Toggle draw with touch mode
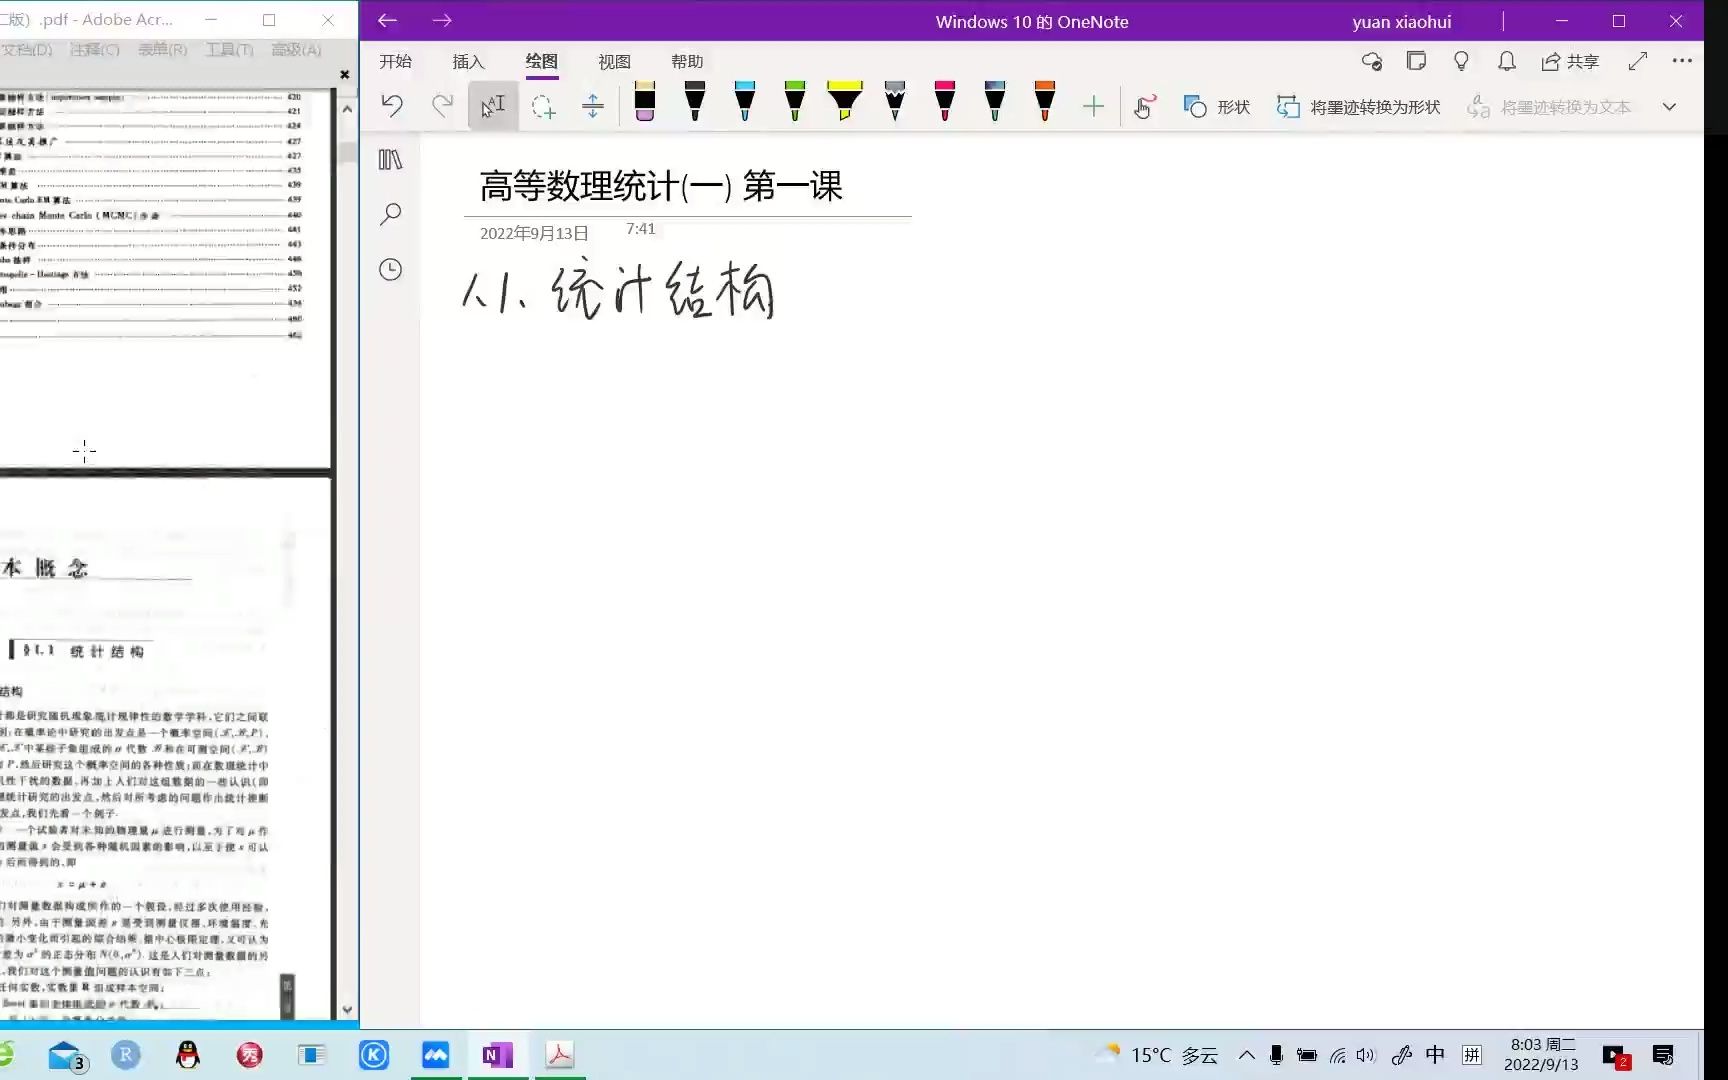This screenshot has height=1080, width=1728. coord(1145,106)
